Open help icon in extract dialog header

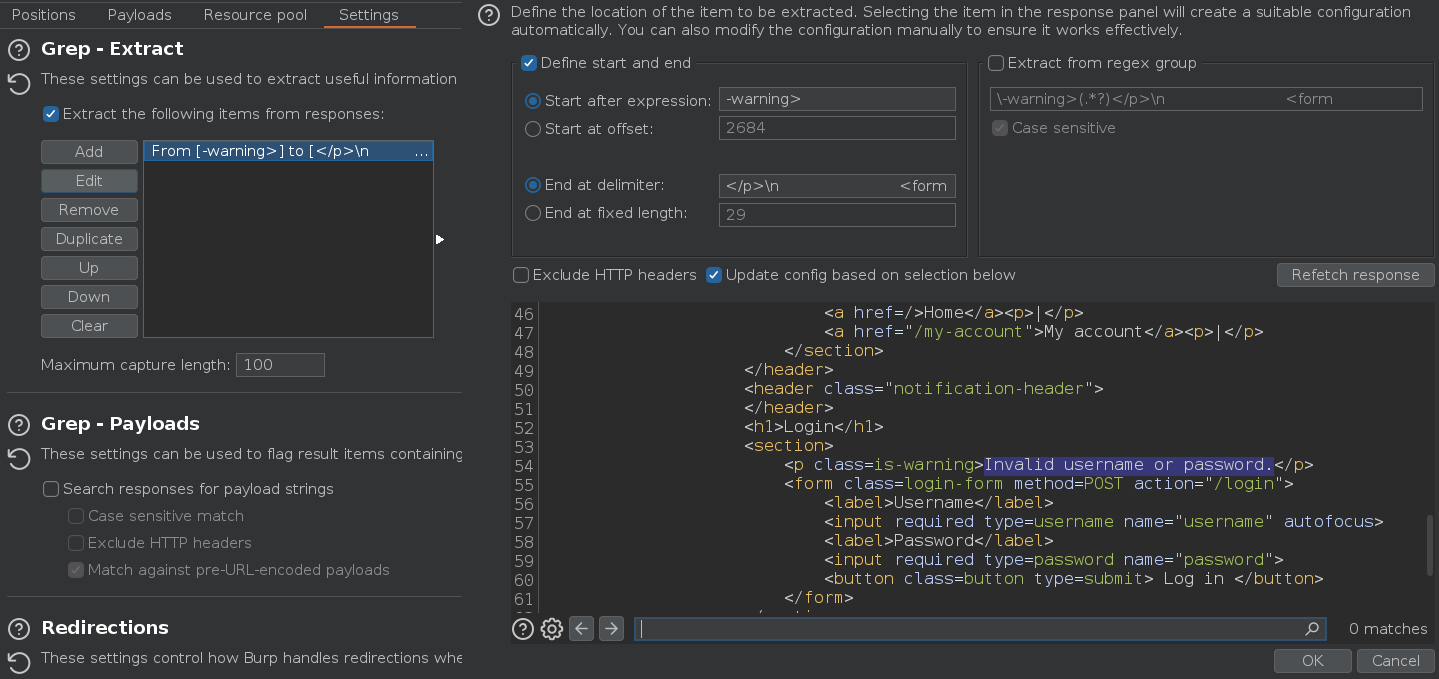(487, 15)
